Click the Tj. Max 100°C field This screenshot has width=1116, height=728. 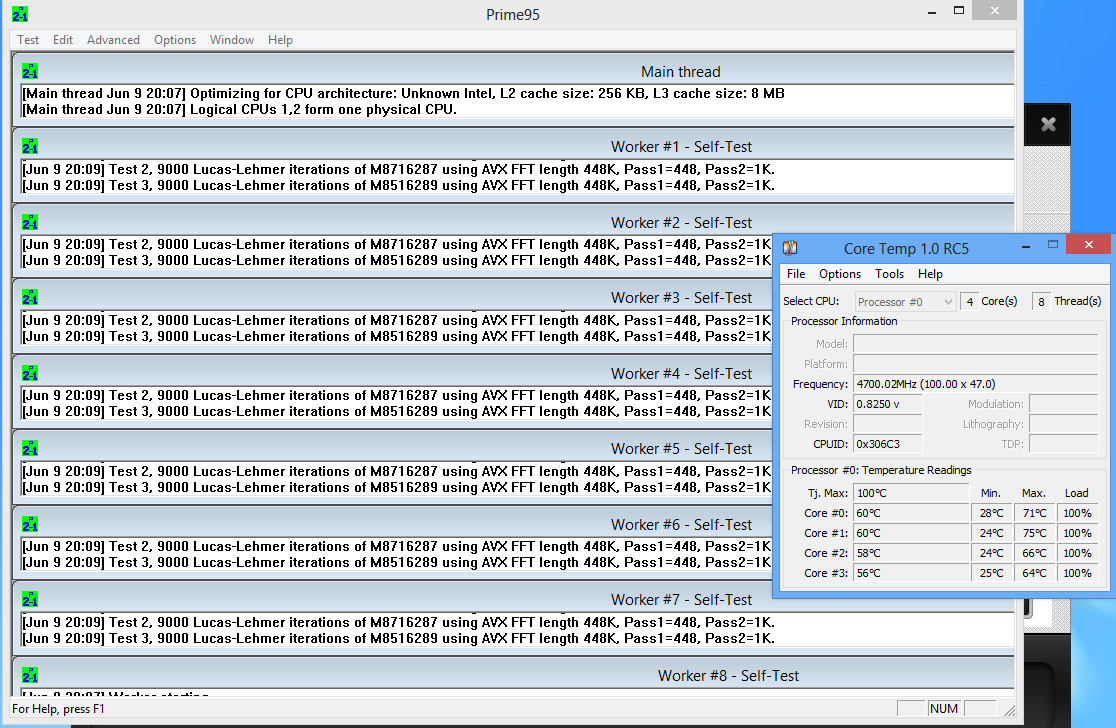tap(911, 492)
